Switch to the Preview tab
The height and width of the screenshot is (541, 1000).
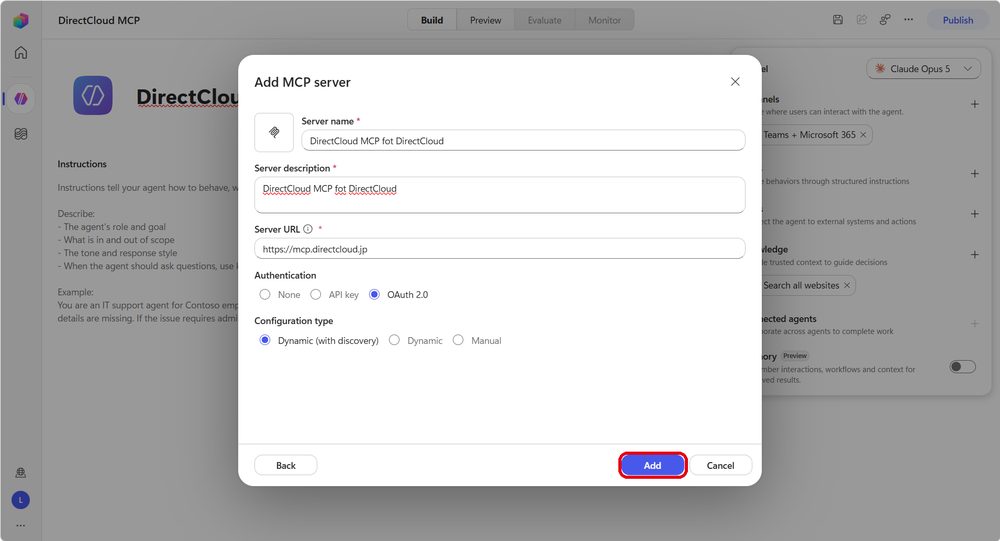(485, 20)
